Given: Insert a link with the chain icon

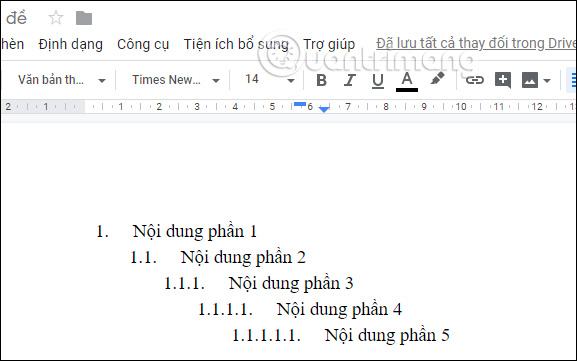Looking at the screenshot, I should coord(475,80).
